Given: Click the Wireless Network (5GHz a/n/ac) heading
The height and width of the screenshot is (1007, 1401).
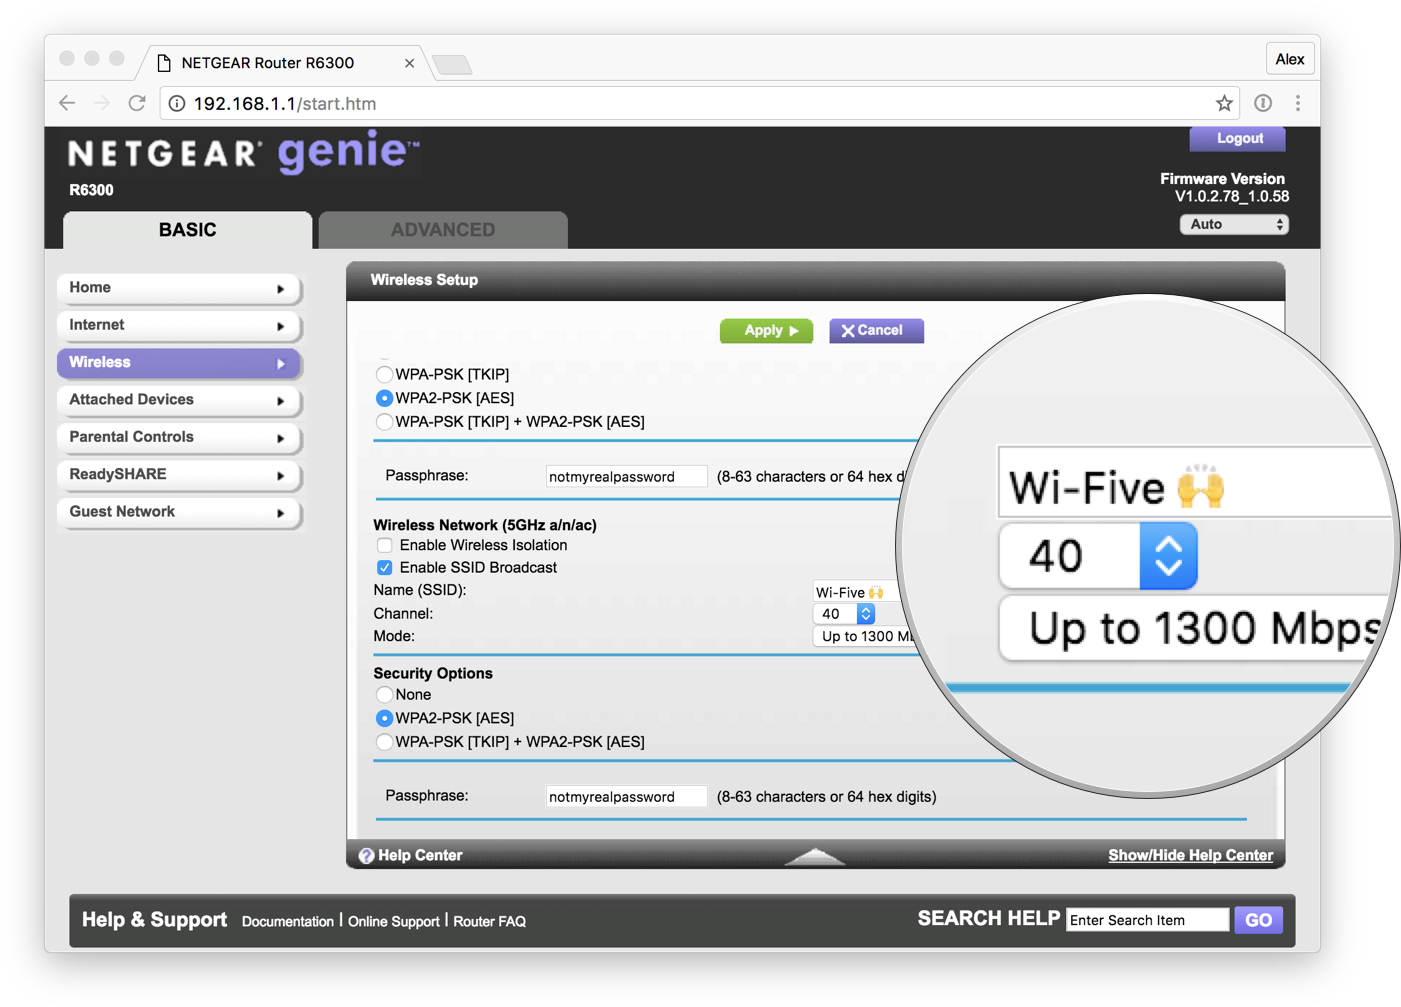Looking at the screenshot, I should click(x=485, y=525).
